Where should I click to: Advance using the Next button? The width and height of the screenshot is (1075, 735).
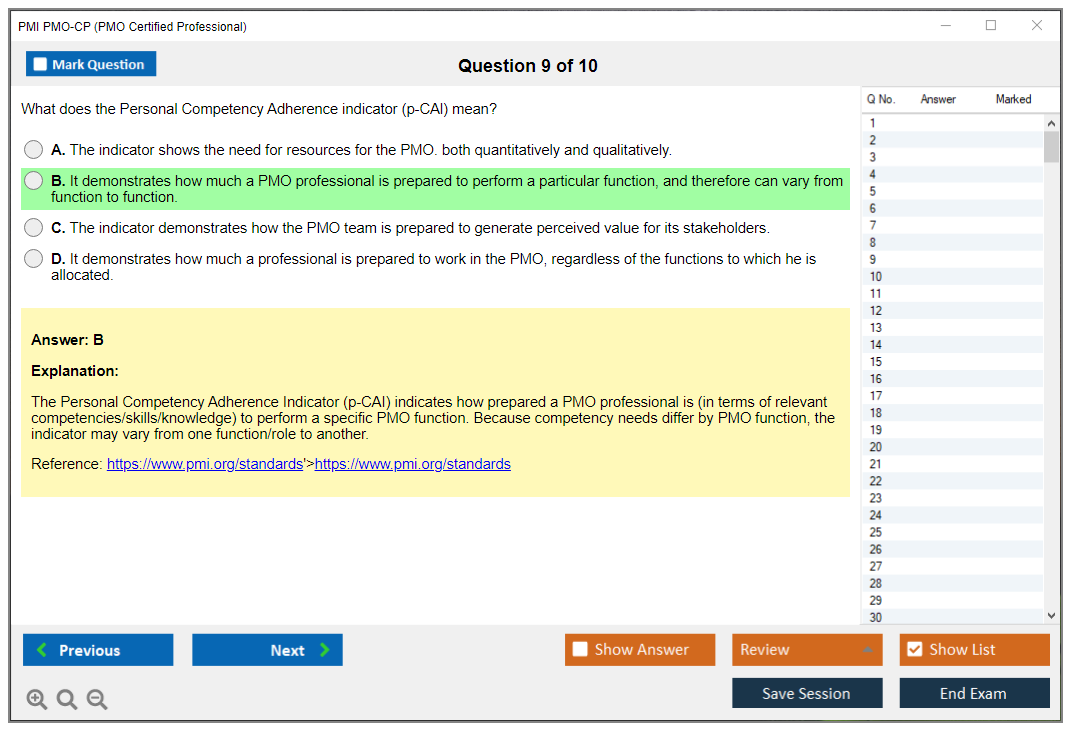pos(267,650)
